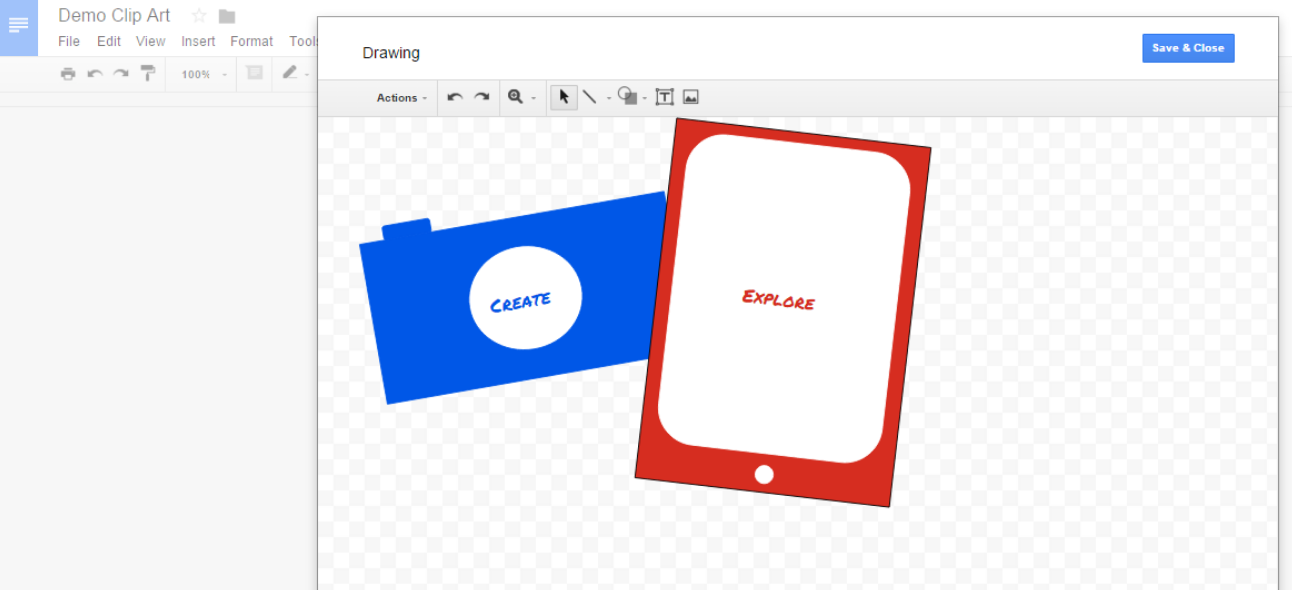Pick the Shape tool

point(630,96)
